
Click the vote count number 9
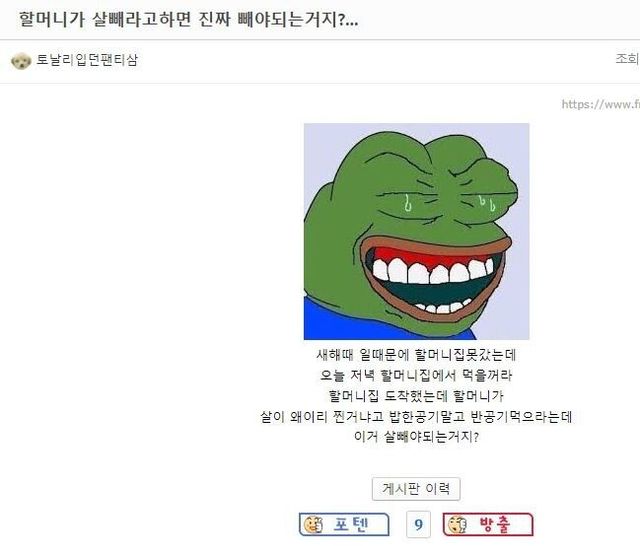418,524
